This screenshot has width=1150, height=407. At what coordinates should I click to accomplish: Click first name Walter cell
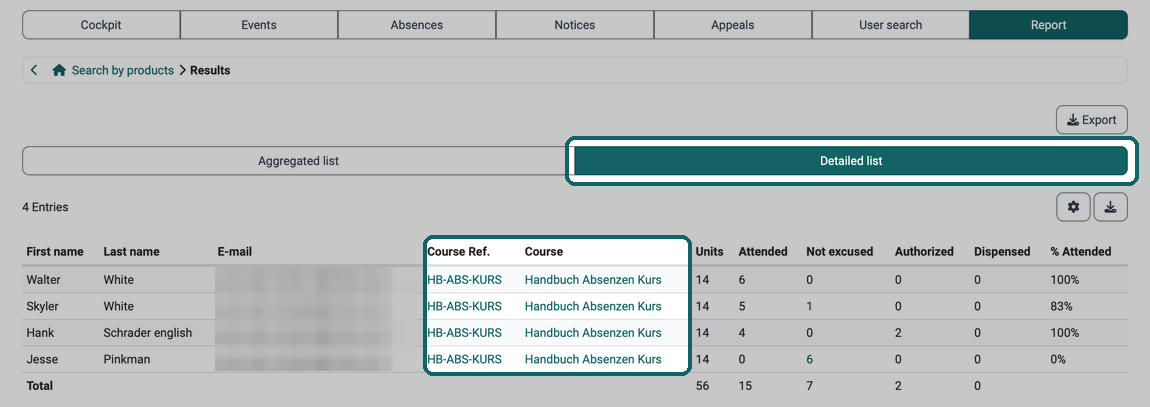point(44,279)
